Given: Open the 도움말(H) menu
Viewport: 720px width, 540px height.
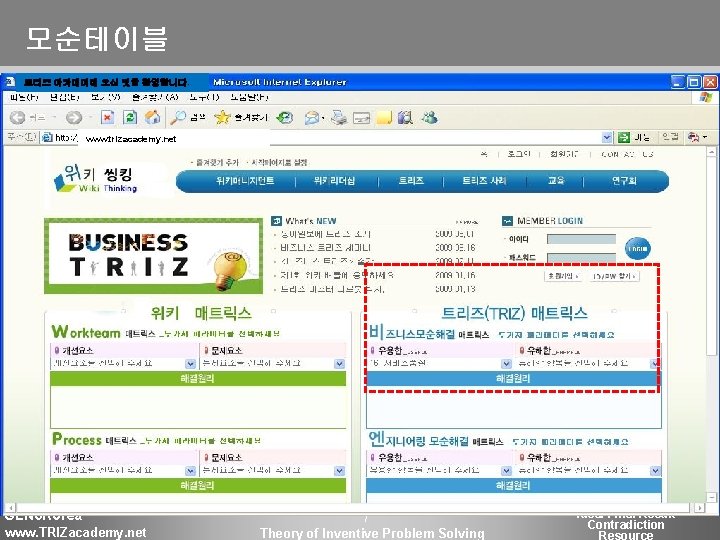Looking at the screenshot, I should tap(249, 97).
